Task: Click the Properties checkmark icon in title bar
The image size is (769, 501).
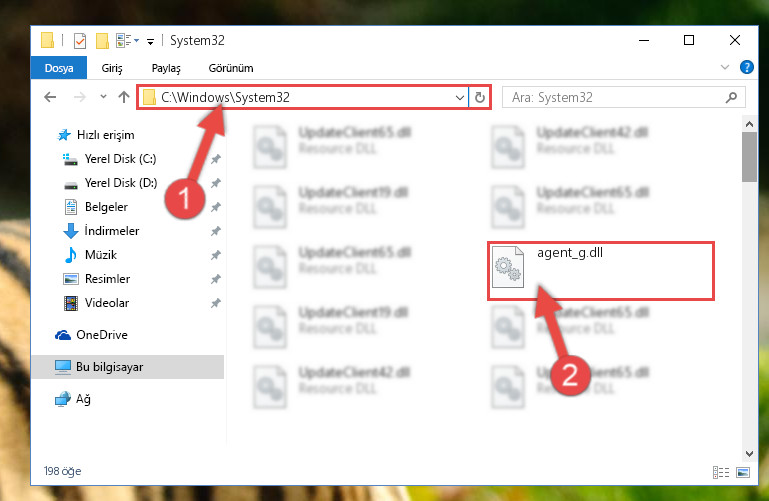Action: coord(79,41)
